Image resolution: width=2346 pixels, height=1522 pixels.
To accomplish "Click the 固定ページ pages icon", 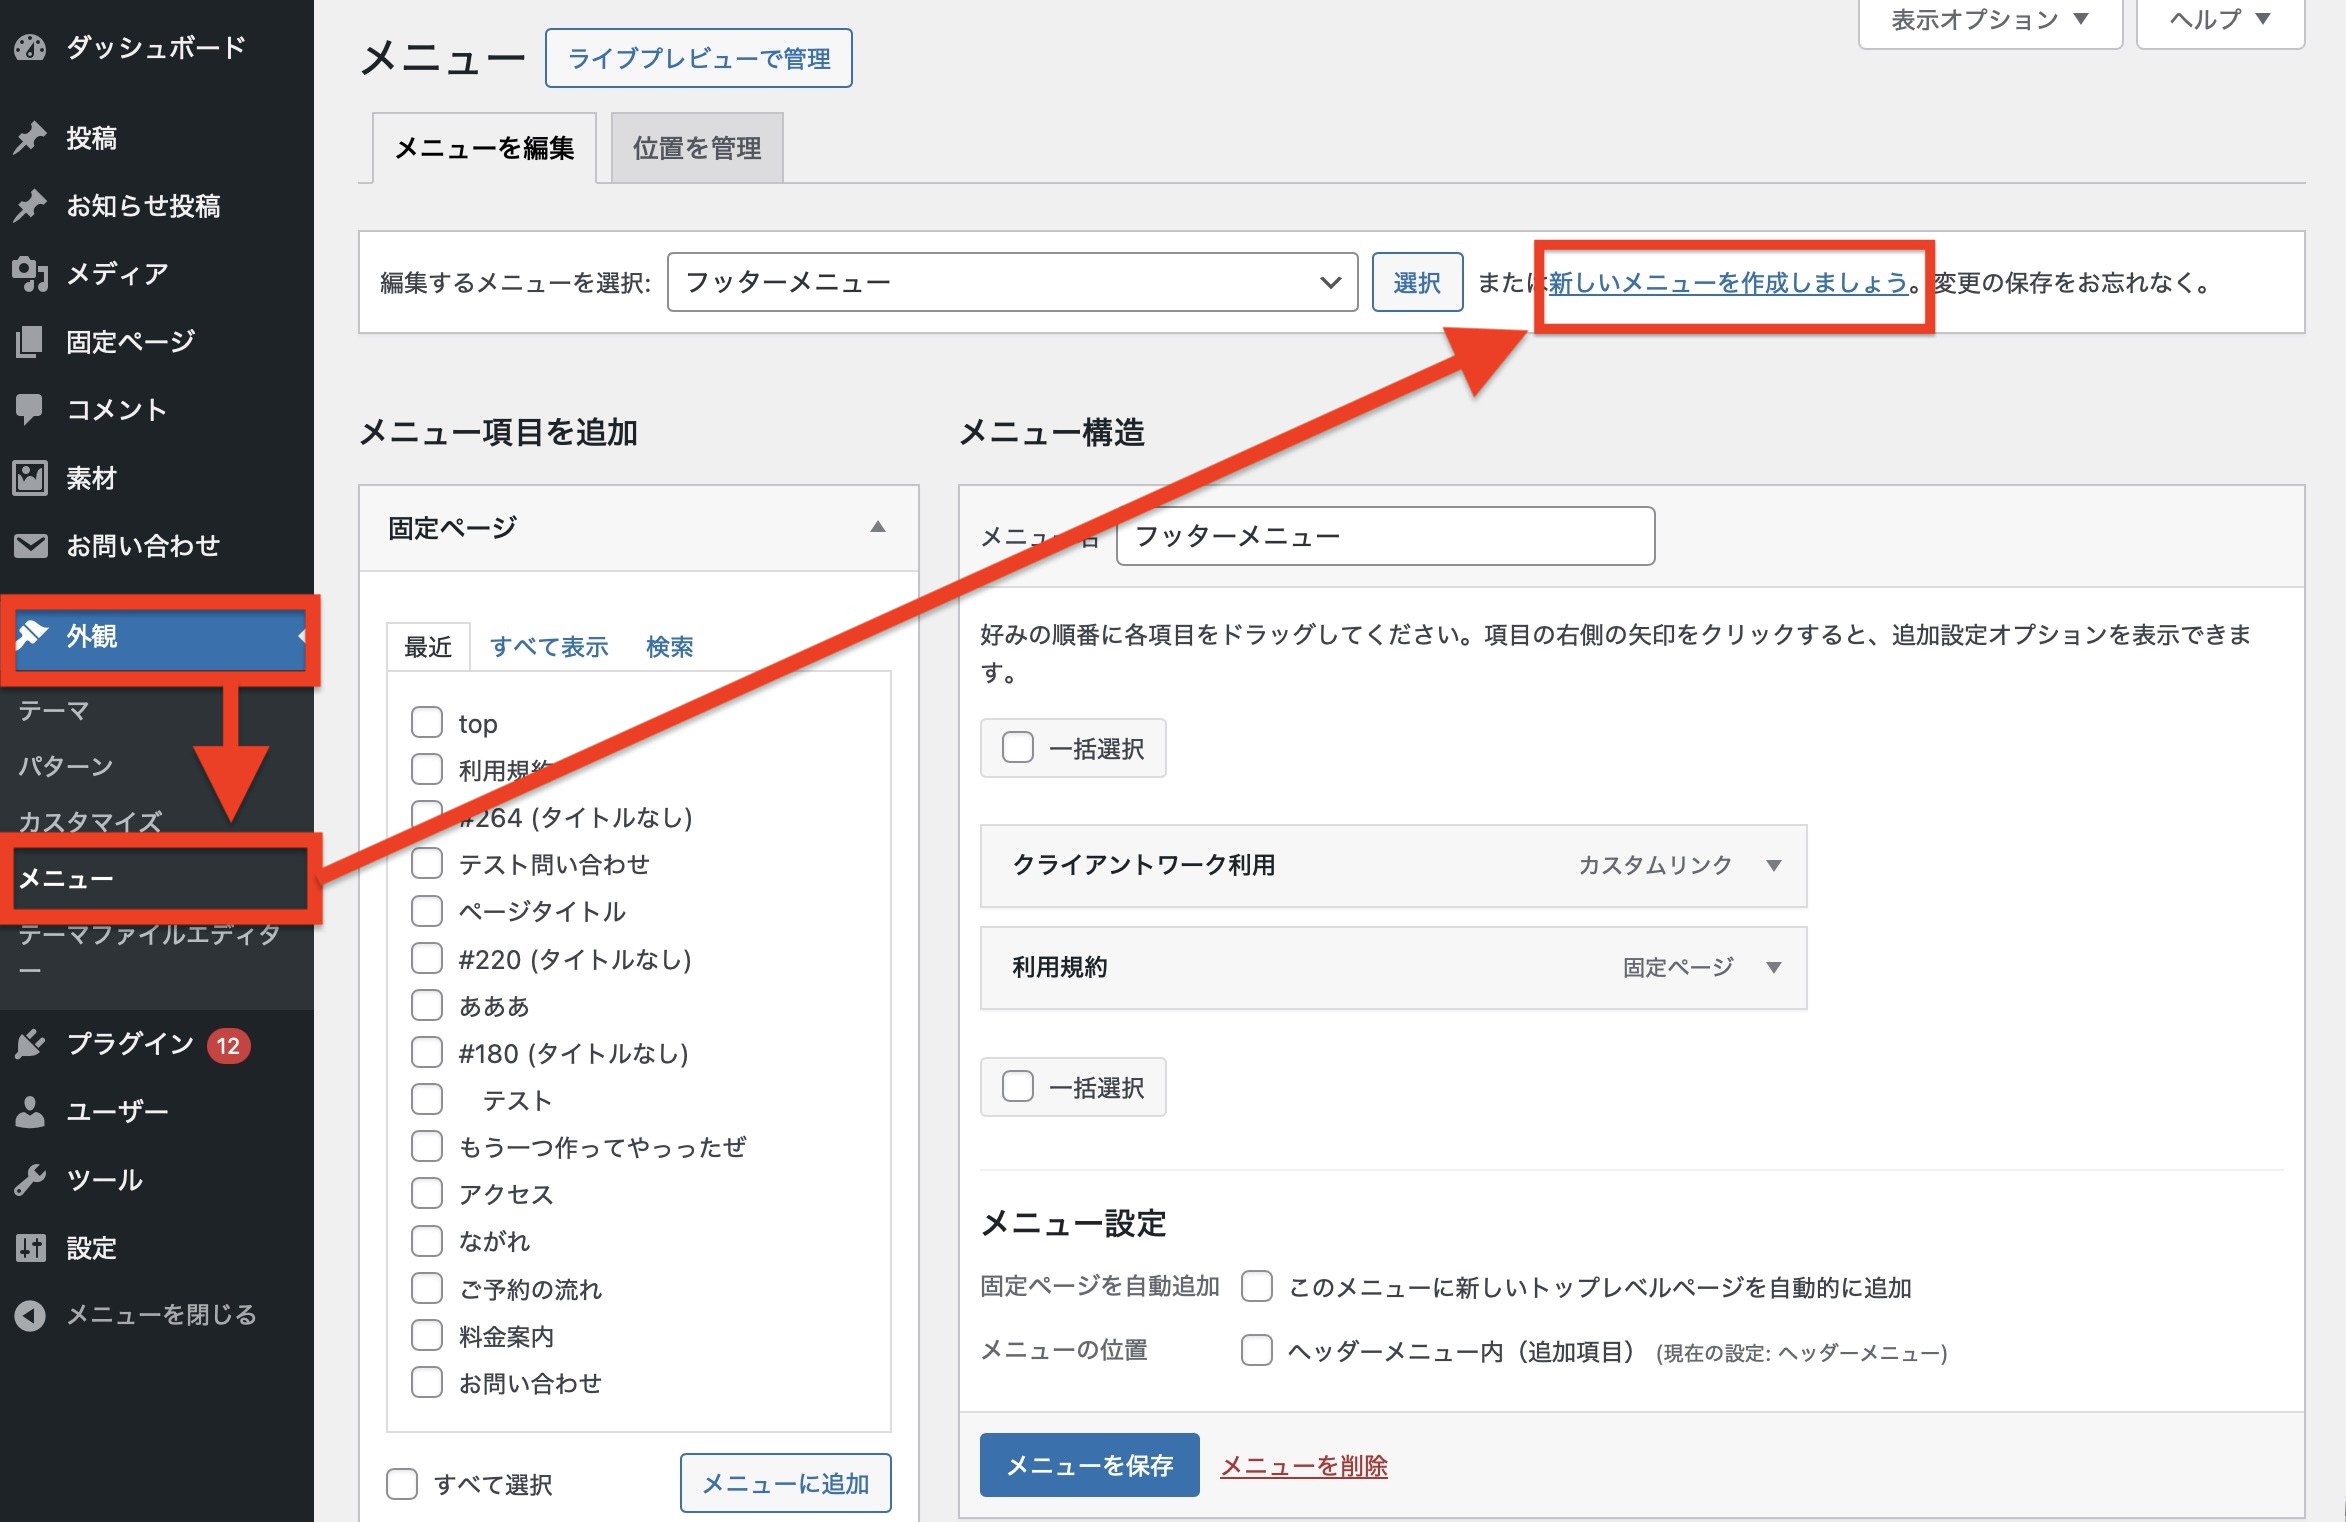I will click(x=30, y=341).
